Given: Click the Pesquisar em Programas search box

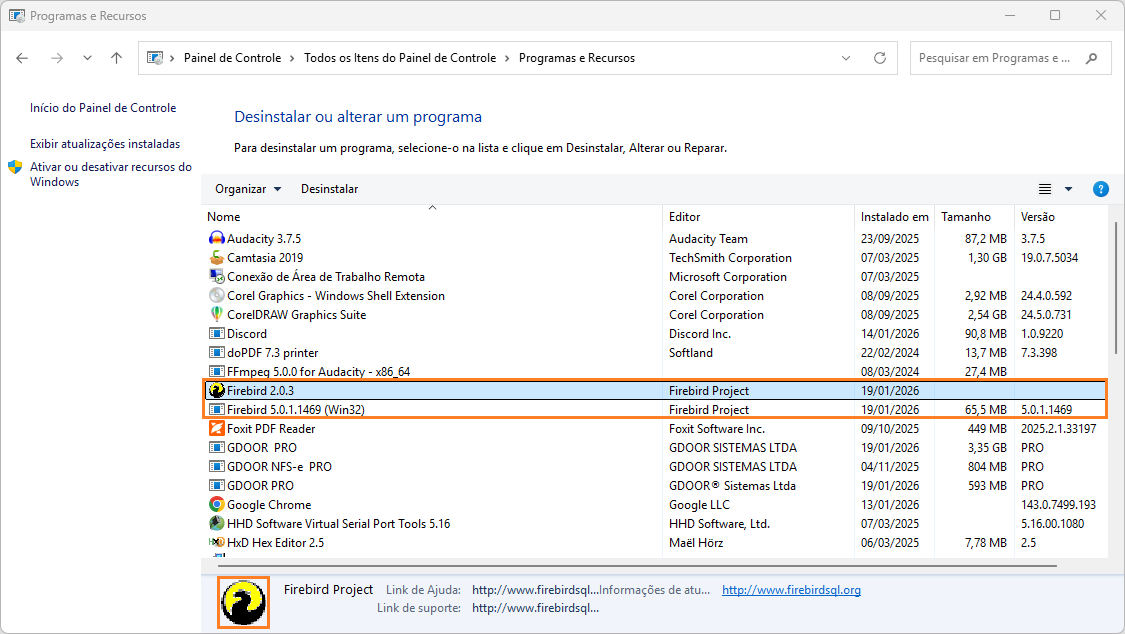Looking at the screenshot, I should (x=994, y=58).
